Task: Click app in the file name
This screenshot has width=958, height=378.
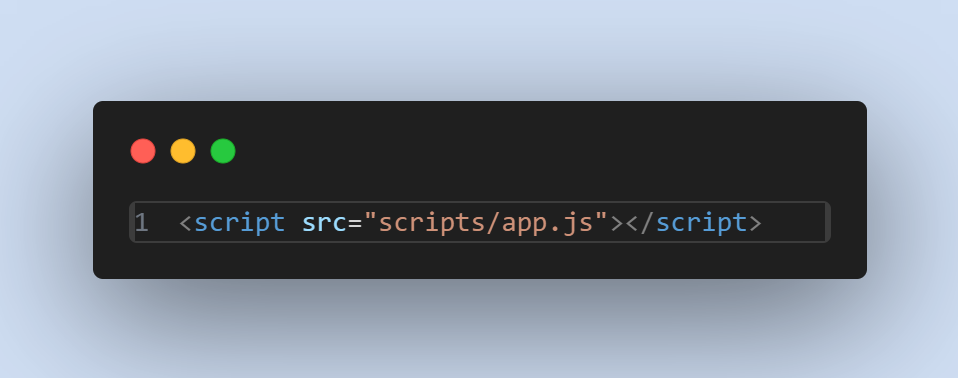Action: (524, 225)
